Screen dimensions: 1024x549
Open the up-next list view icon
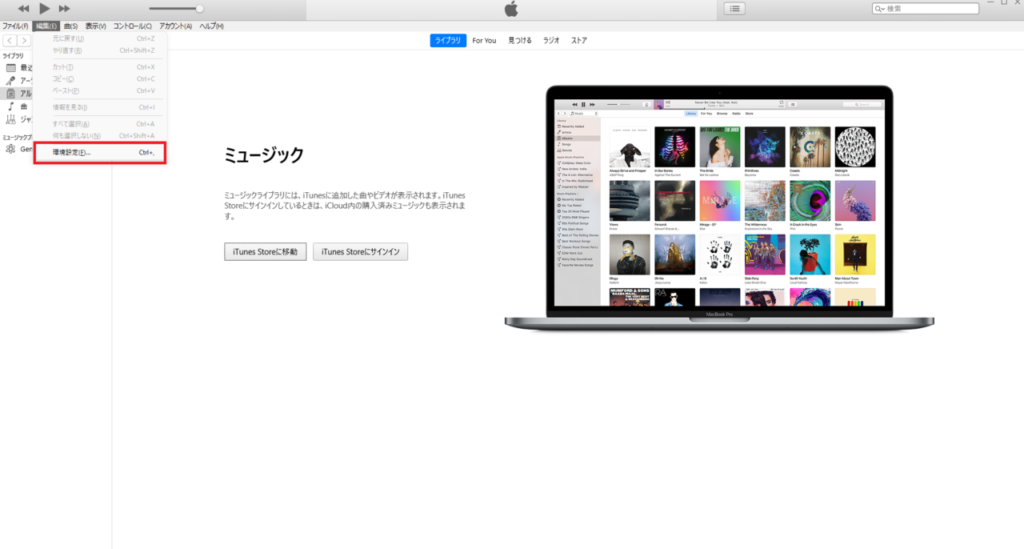pos(735,8)
